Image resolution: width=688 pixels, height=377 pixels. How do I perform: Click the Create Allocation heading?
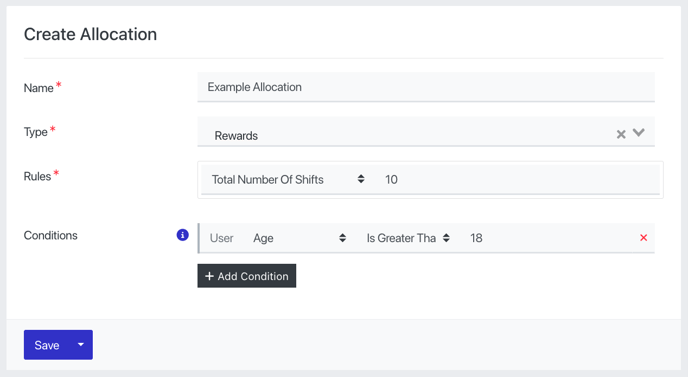90,34
